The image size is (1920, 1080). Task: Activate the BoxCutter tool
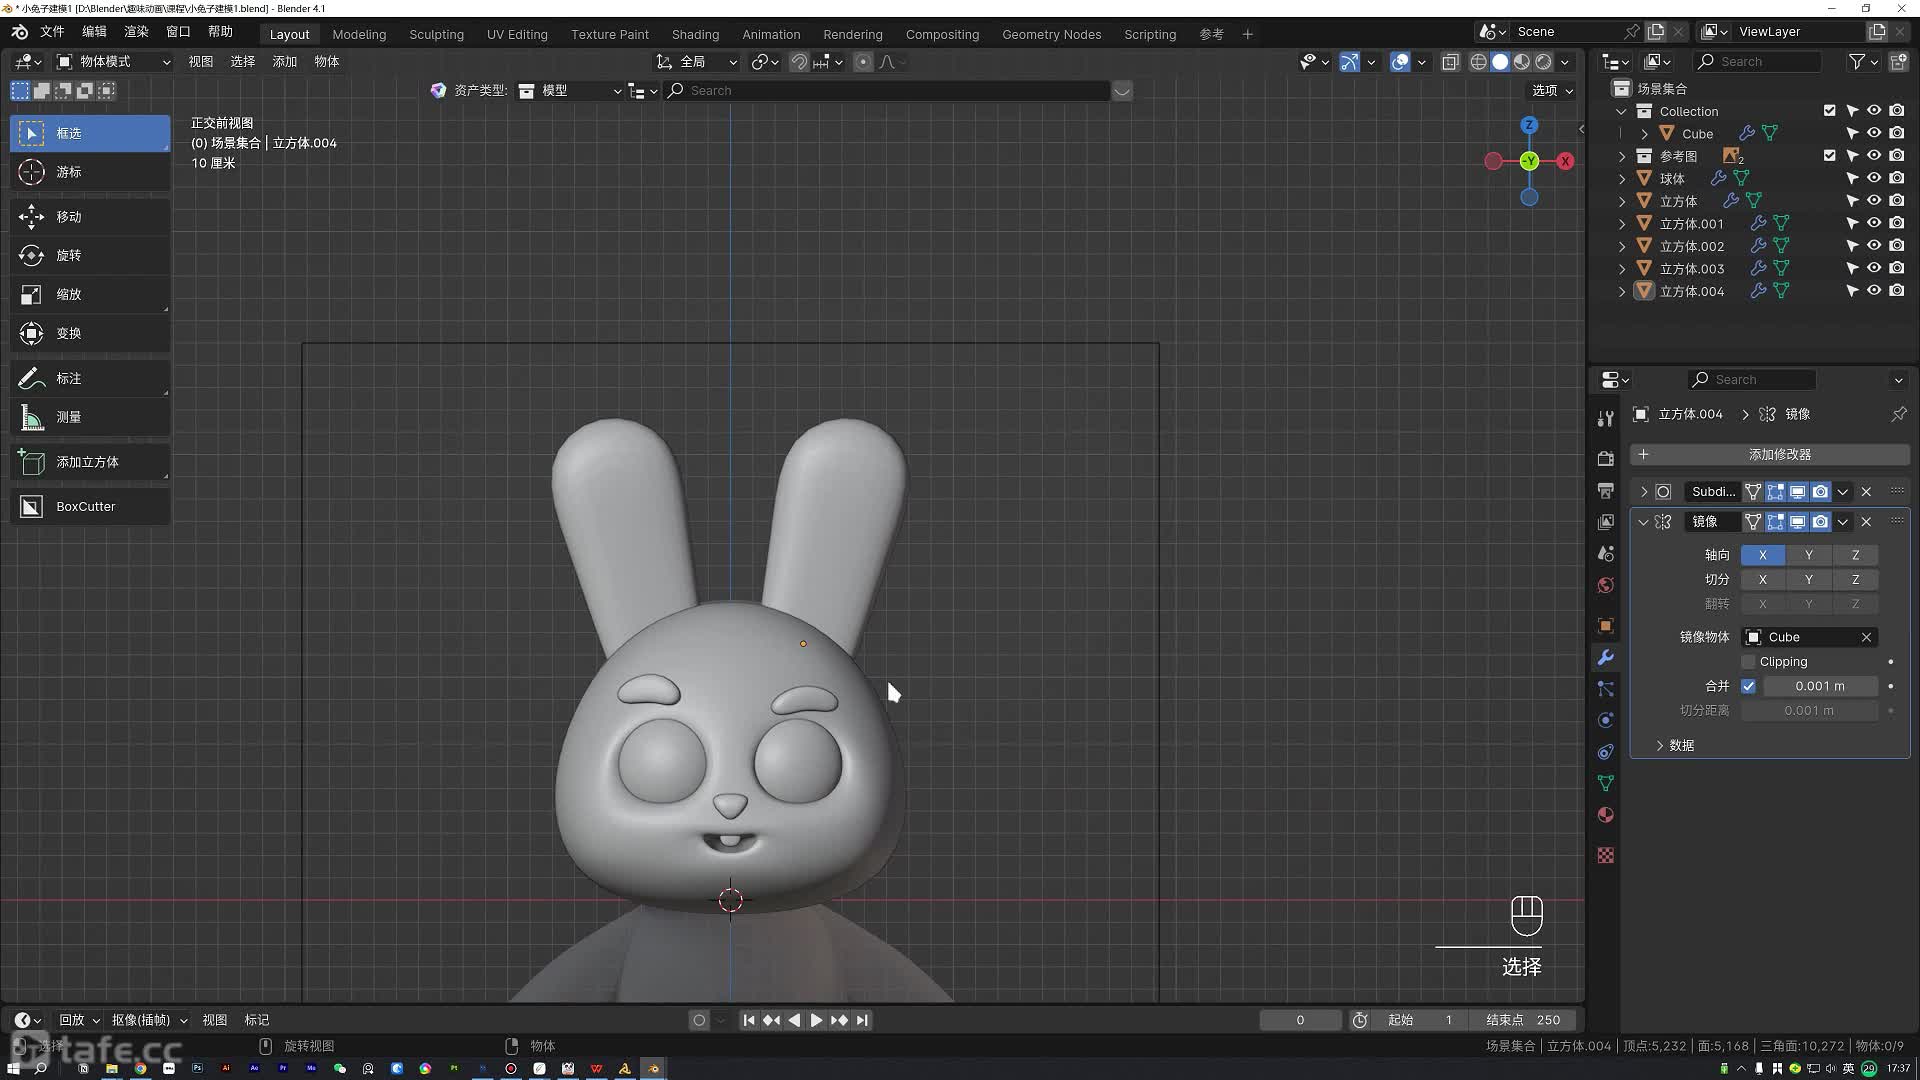coord(90,506)
